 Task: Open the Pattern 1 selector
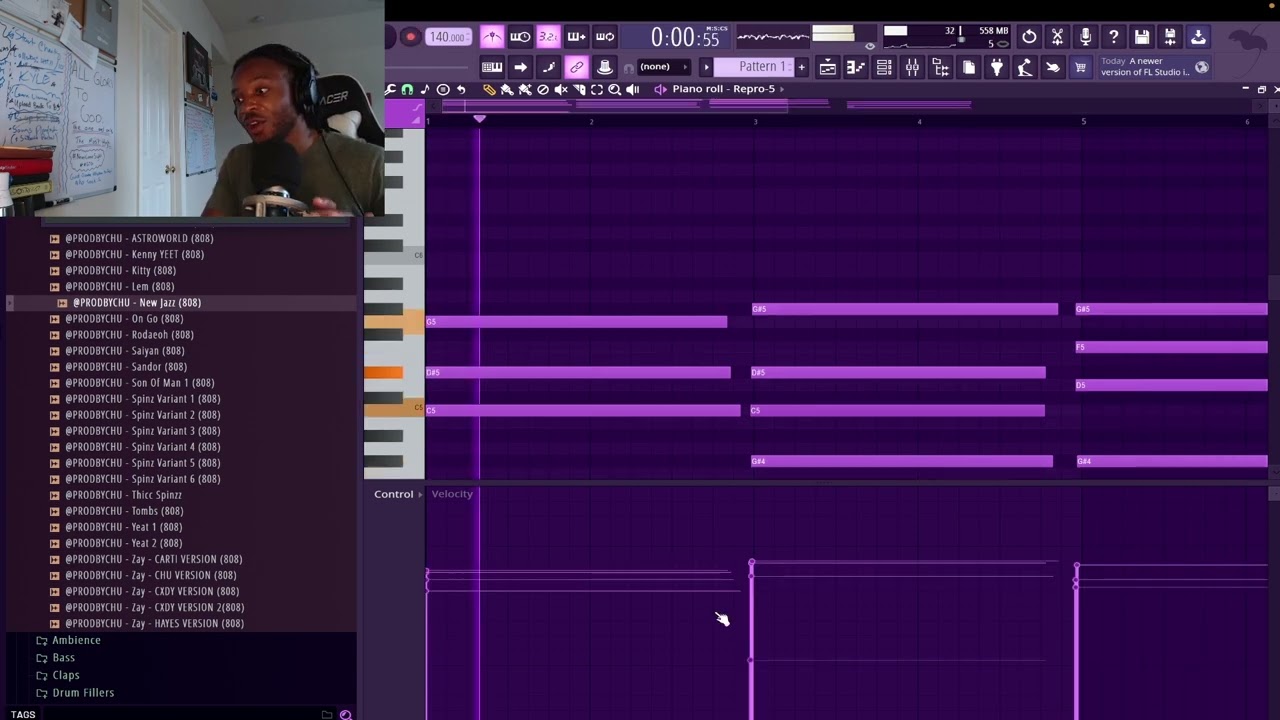point(763,67)
